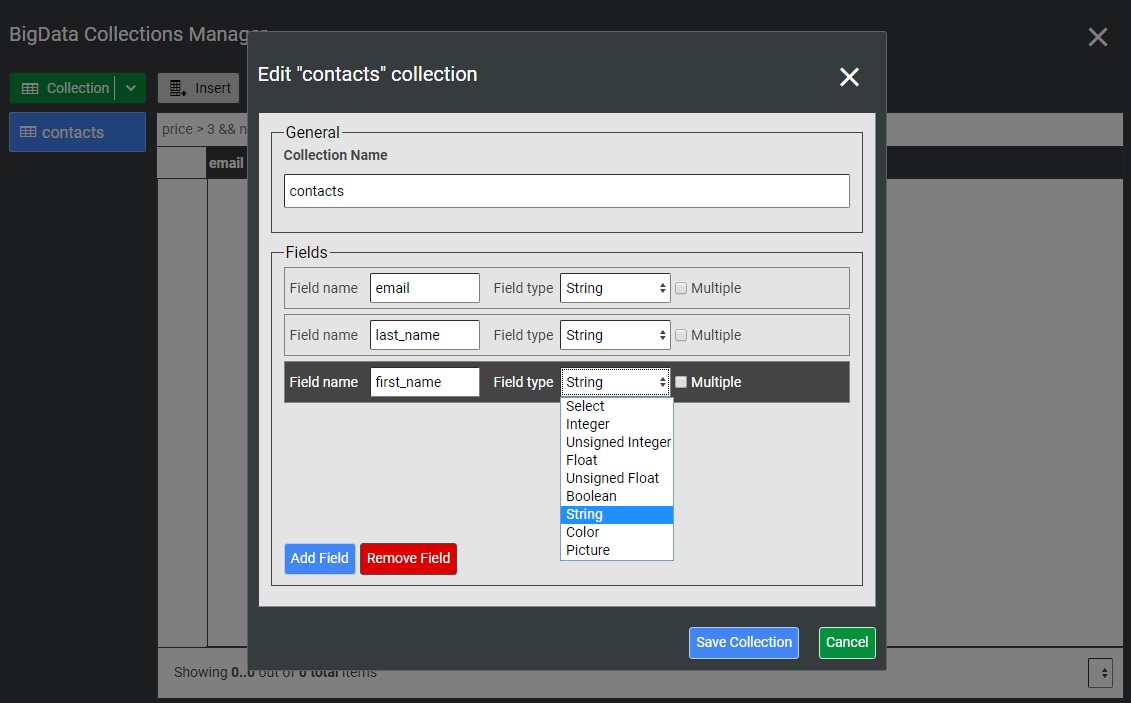Open the Field type dropdown for email
The height and width of the screenshot is (703, 1131).
coord(614,288)
